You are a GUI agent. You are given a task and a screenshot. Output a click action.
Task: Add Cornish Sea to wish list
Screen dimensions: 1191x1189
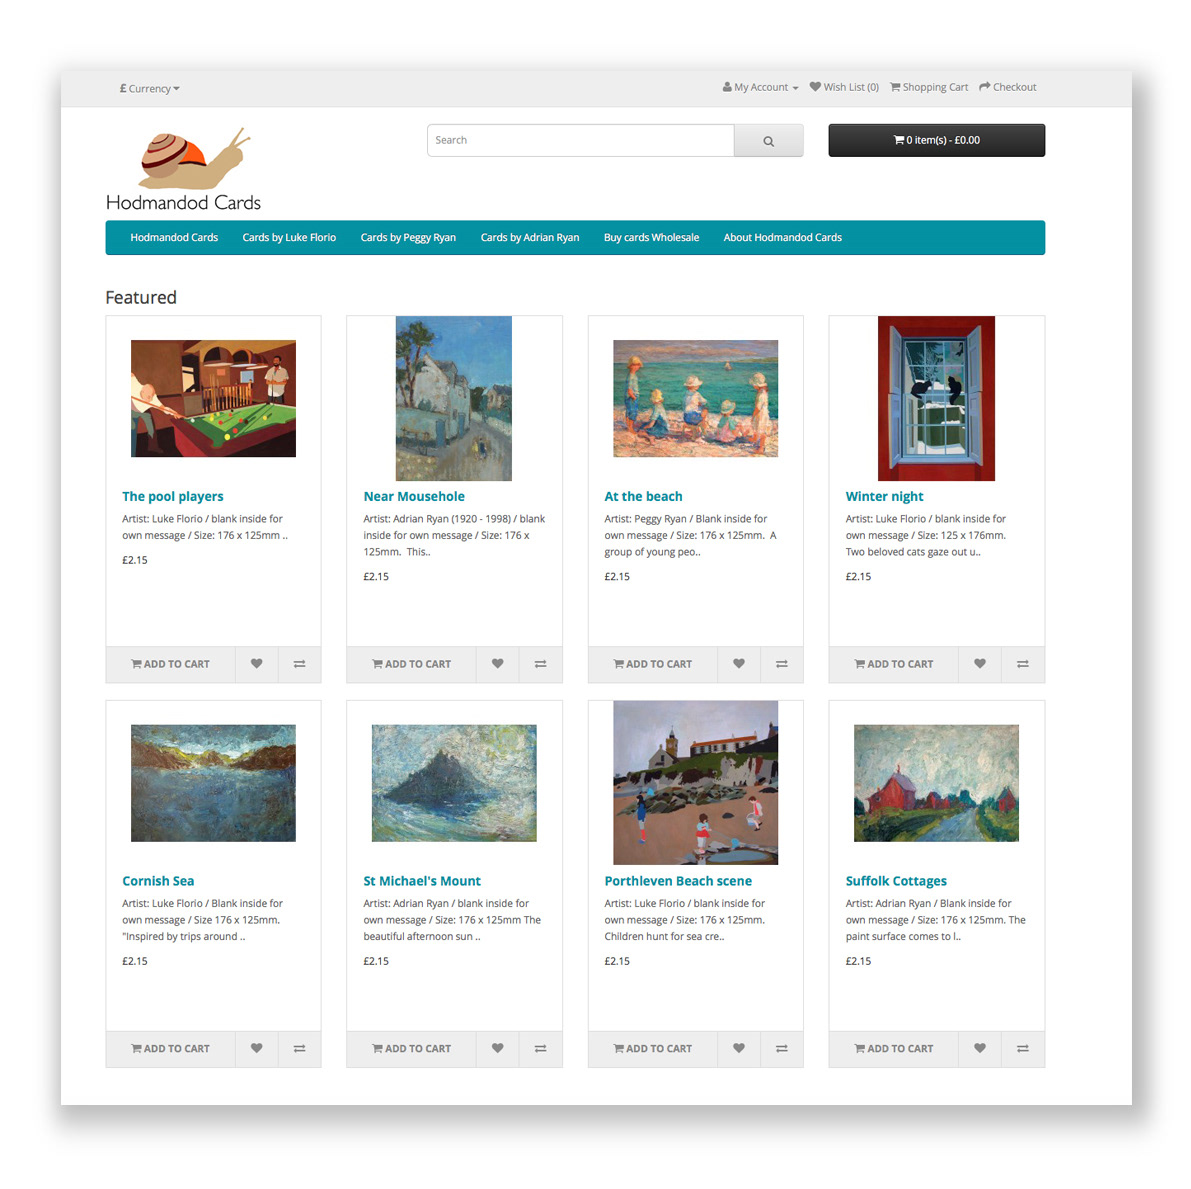257,1048
